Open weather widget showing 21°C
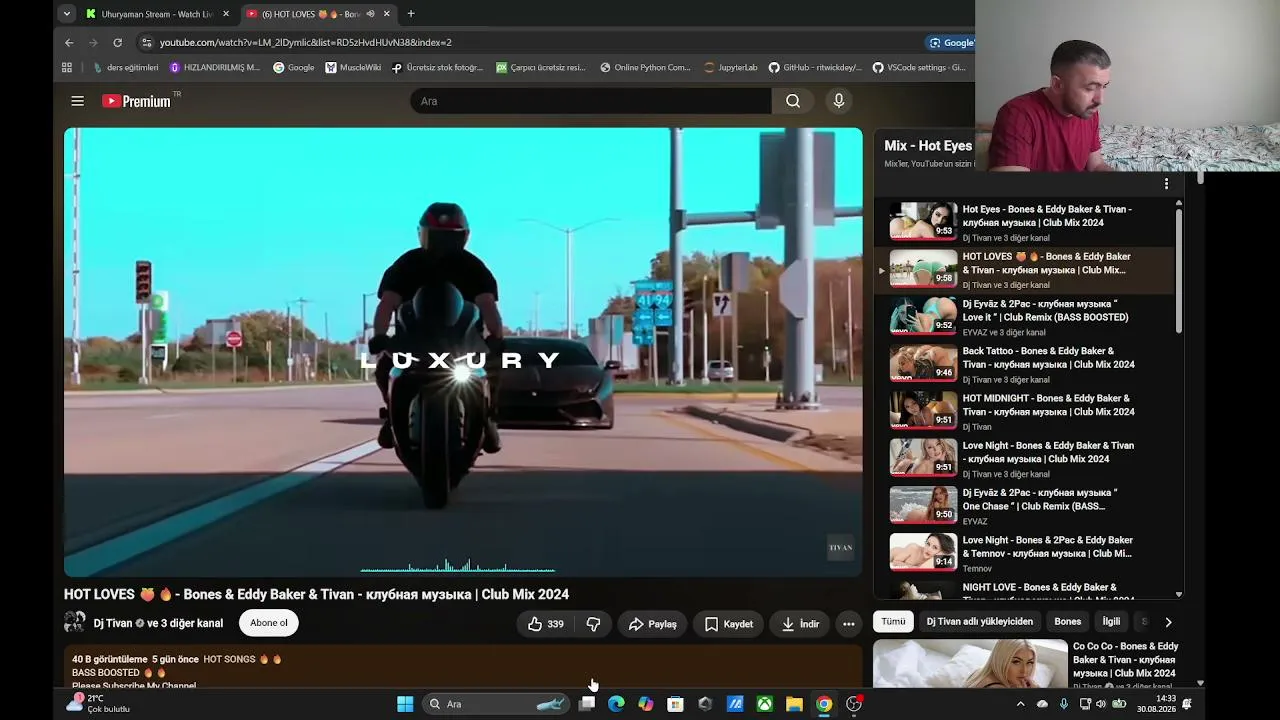 point(98,704)
